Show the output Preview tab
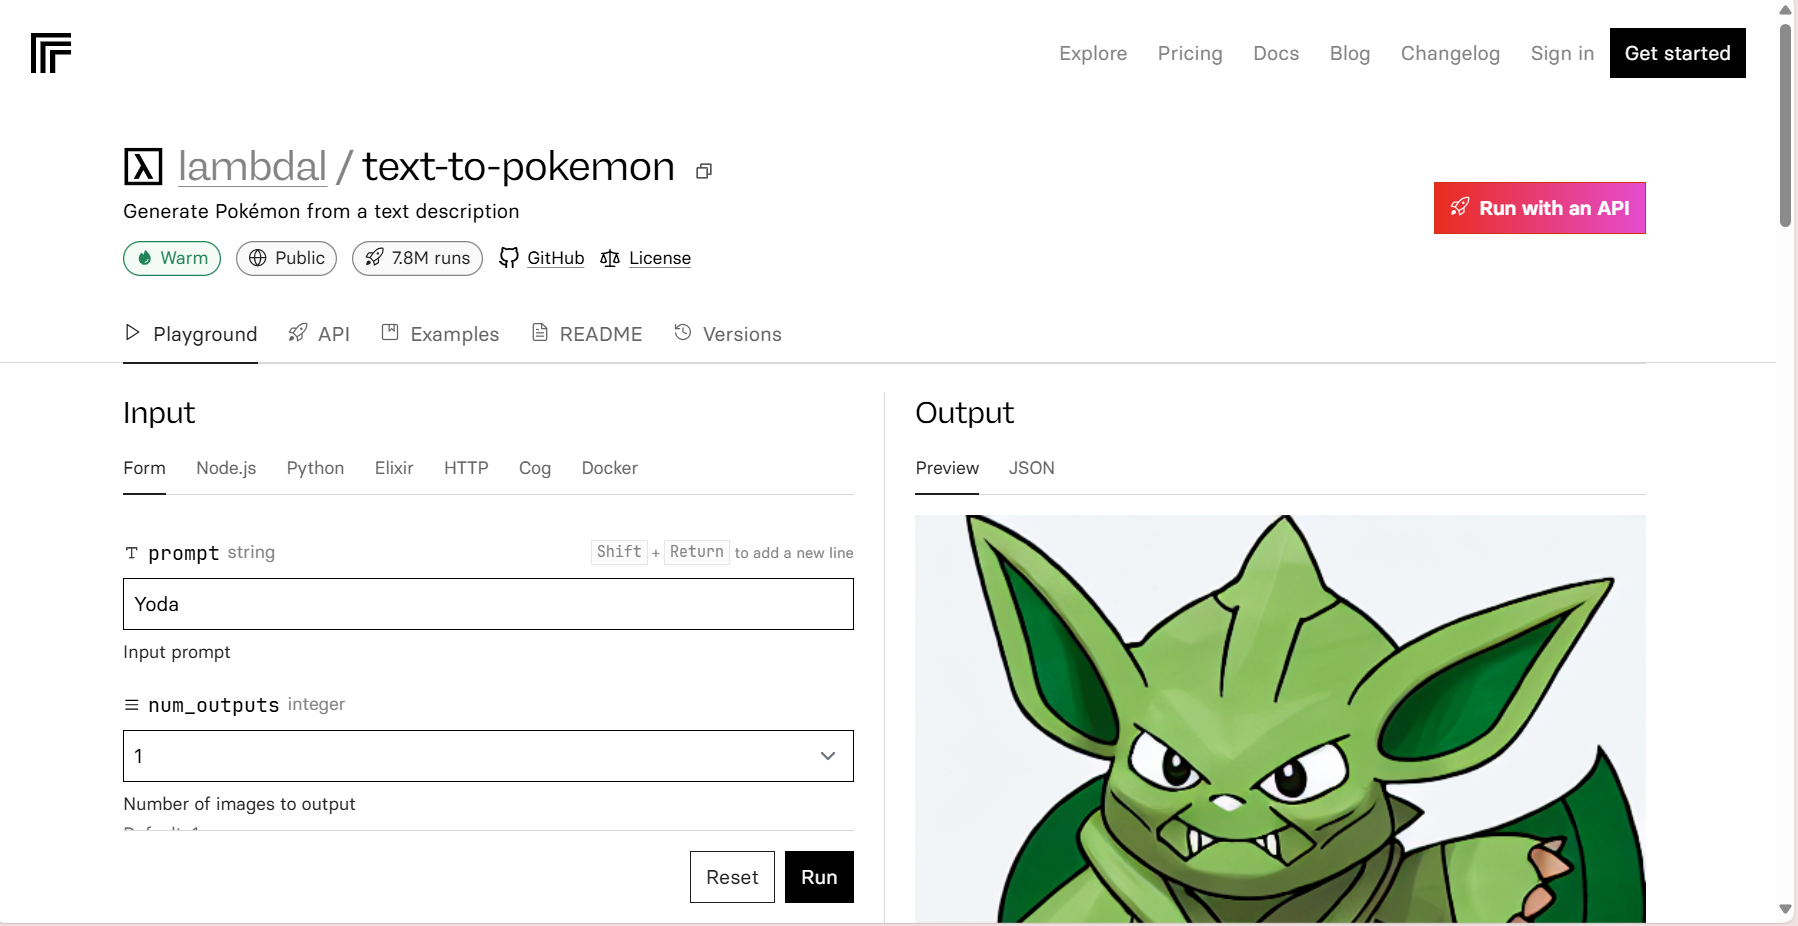This screenshot has width=1798, height=926. [947, 468]
